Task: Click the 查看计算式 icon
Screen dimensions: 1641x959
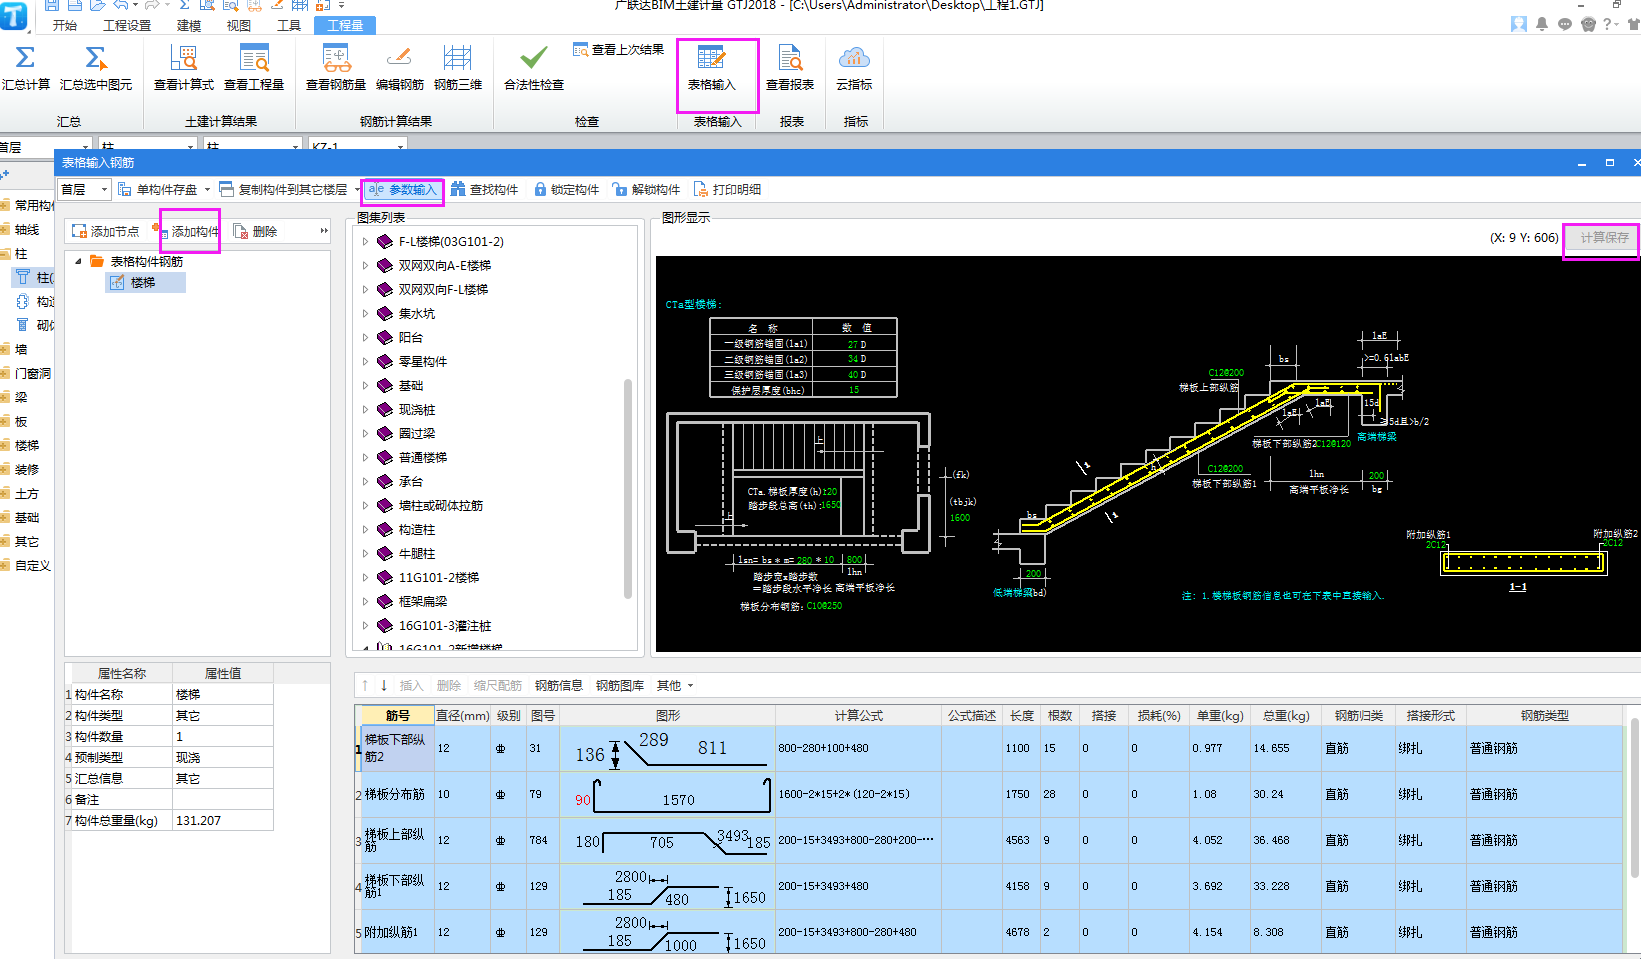Action: pyautogui.click(x=183, y=59)
